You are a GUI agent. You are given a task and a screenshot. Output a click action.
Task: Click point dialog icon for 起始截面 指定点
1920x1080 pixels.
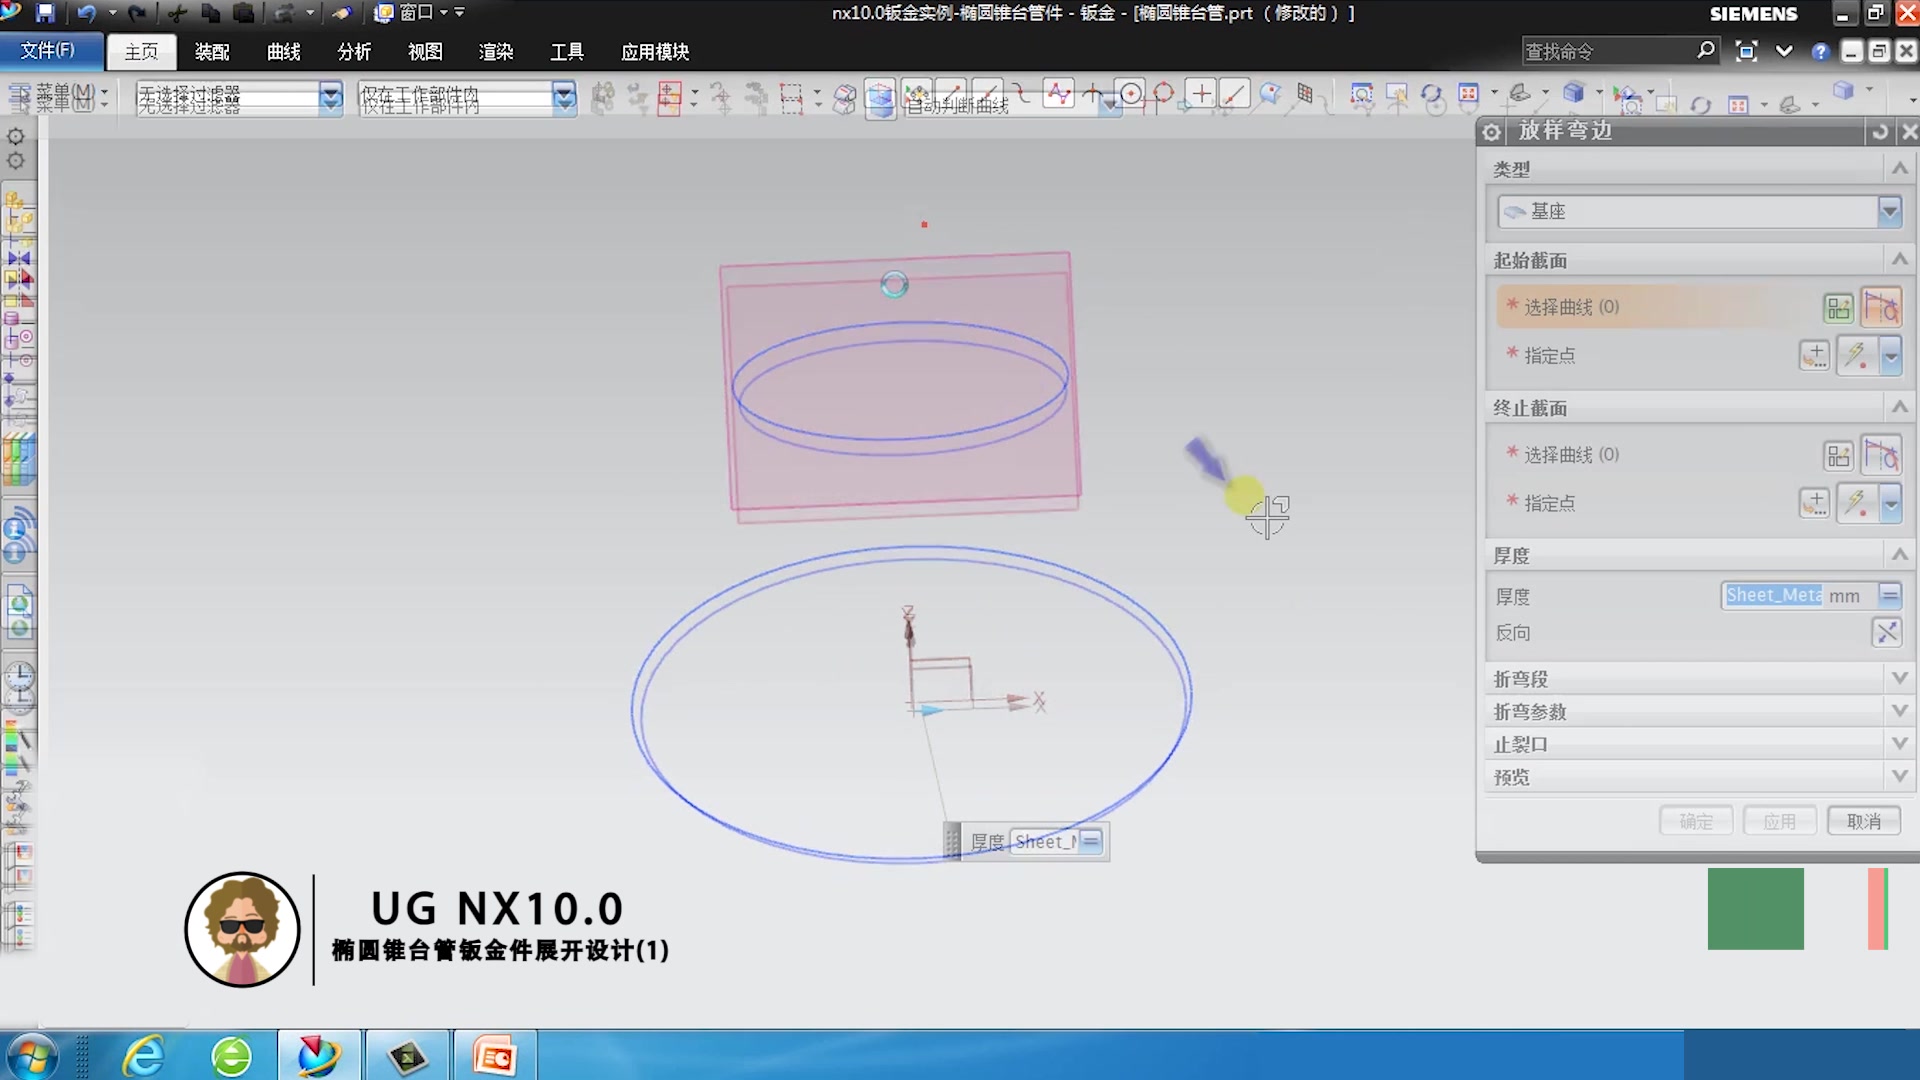(1815, 355)
